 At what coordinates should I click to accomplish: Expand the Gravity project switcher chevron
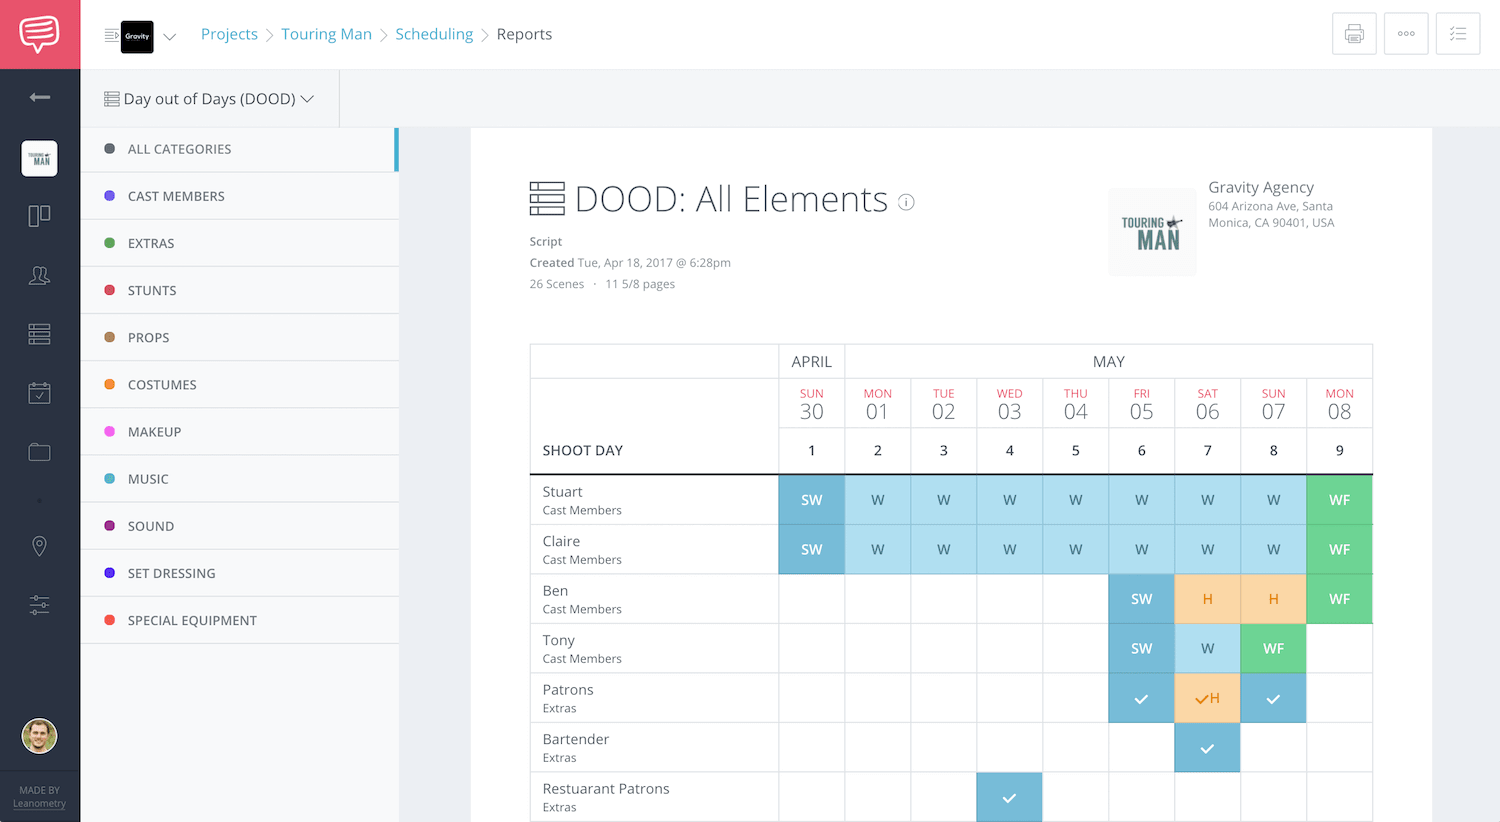point(170,37)
